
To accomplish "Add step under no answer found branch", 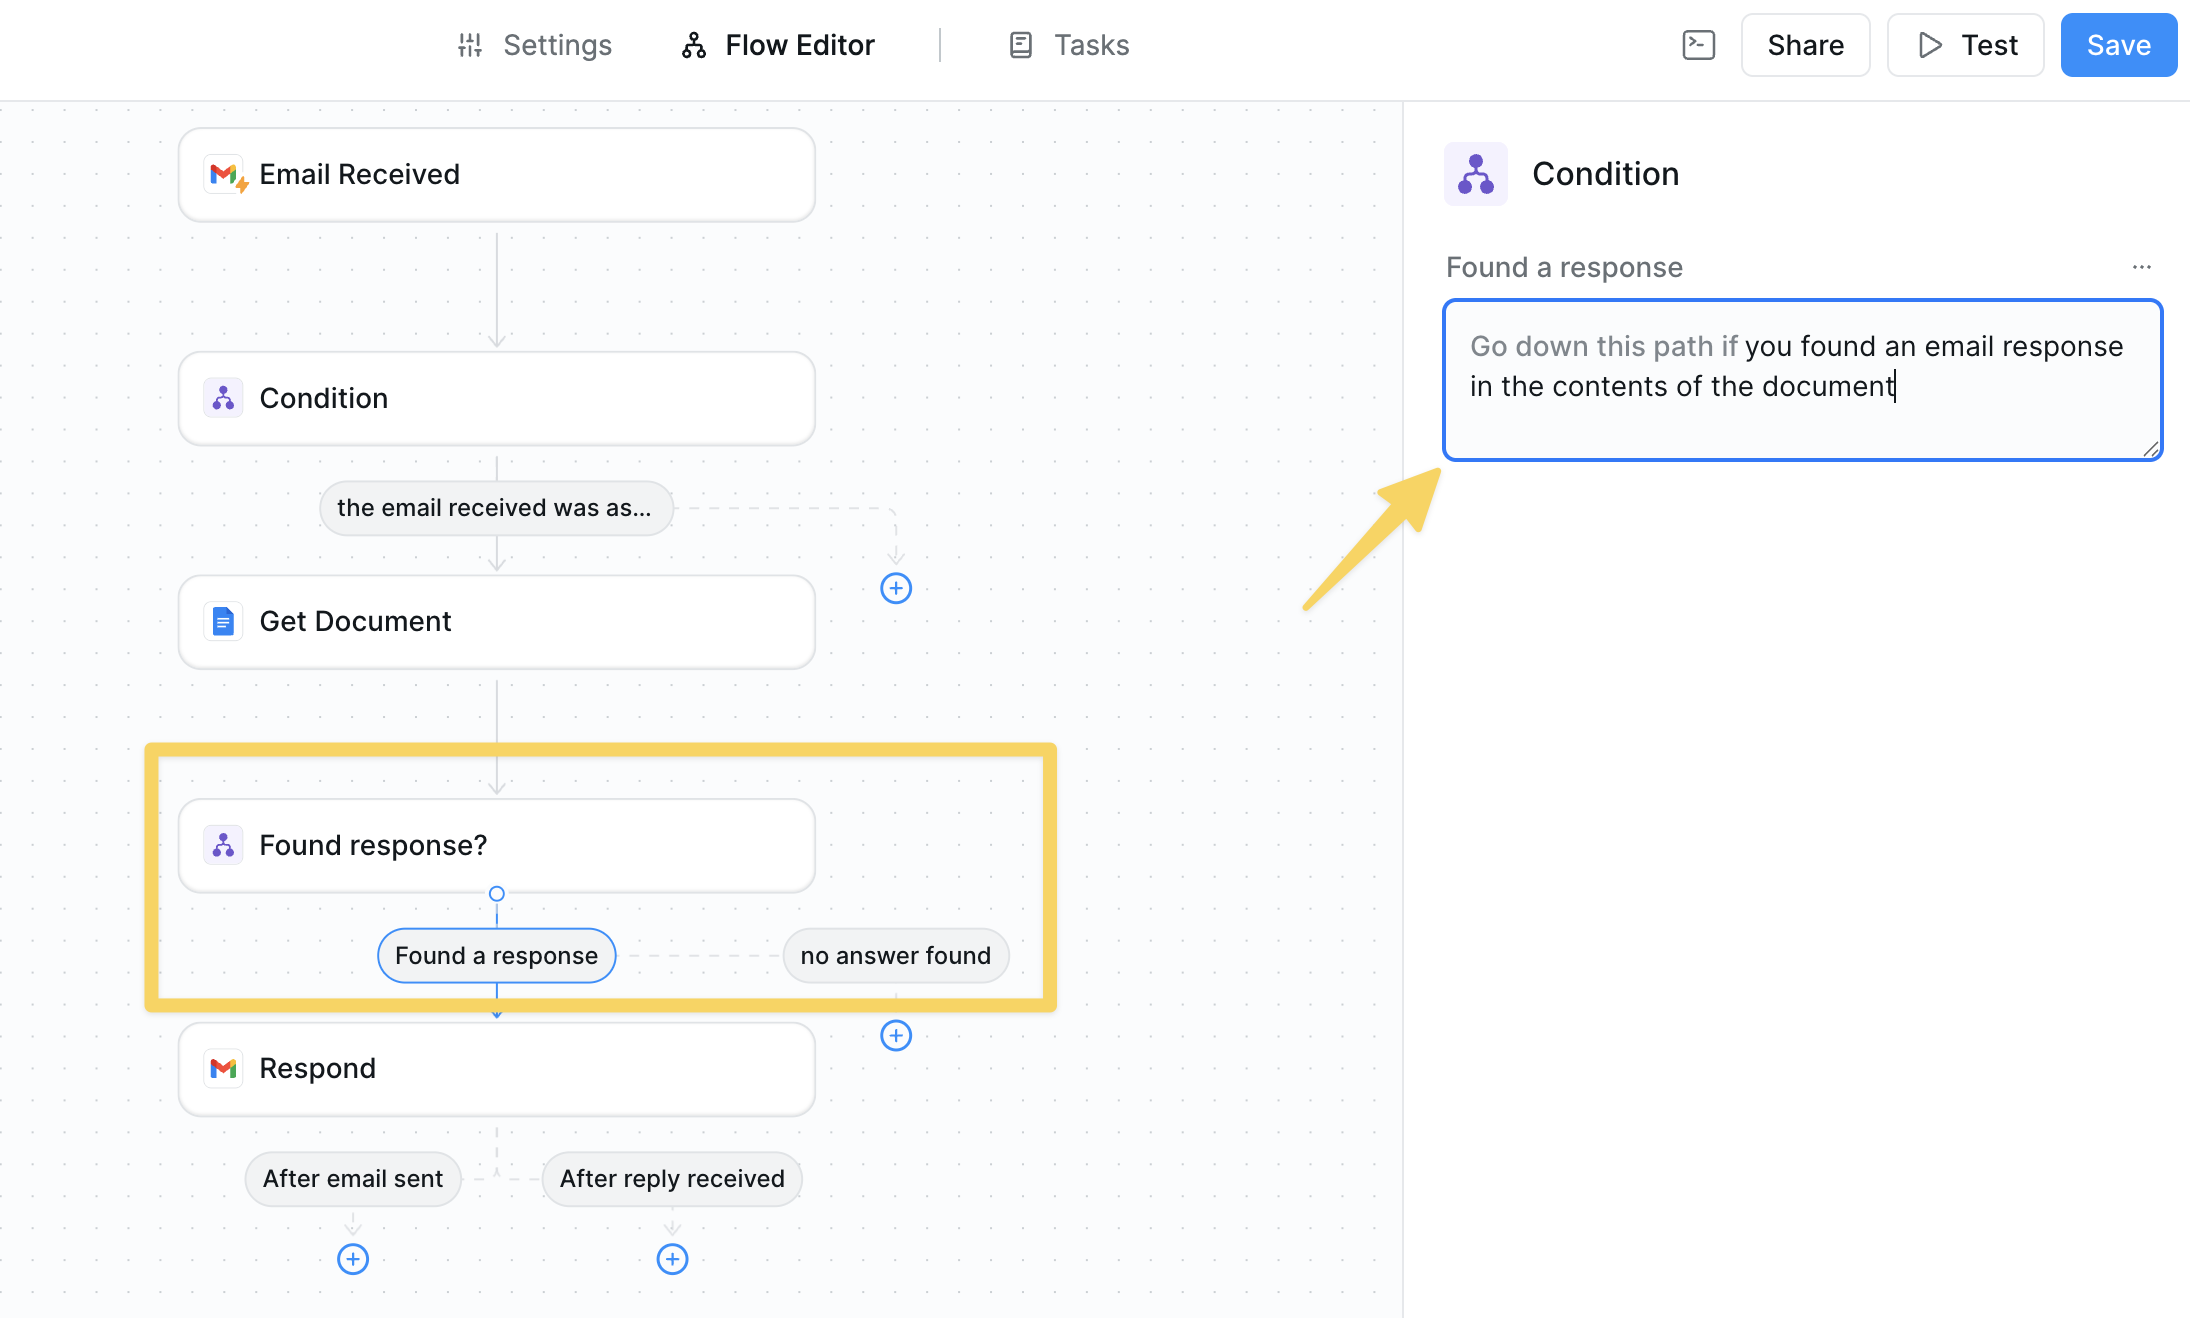I will [895, 1035].
